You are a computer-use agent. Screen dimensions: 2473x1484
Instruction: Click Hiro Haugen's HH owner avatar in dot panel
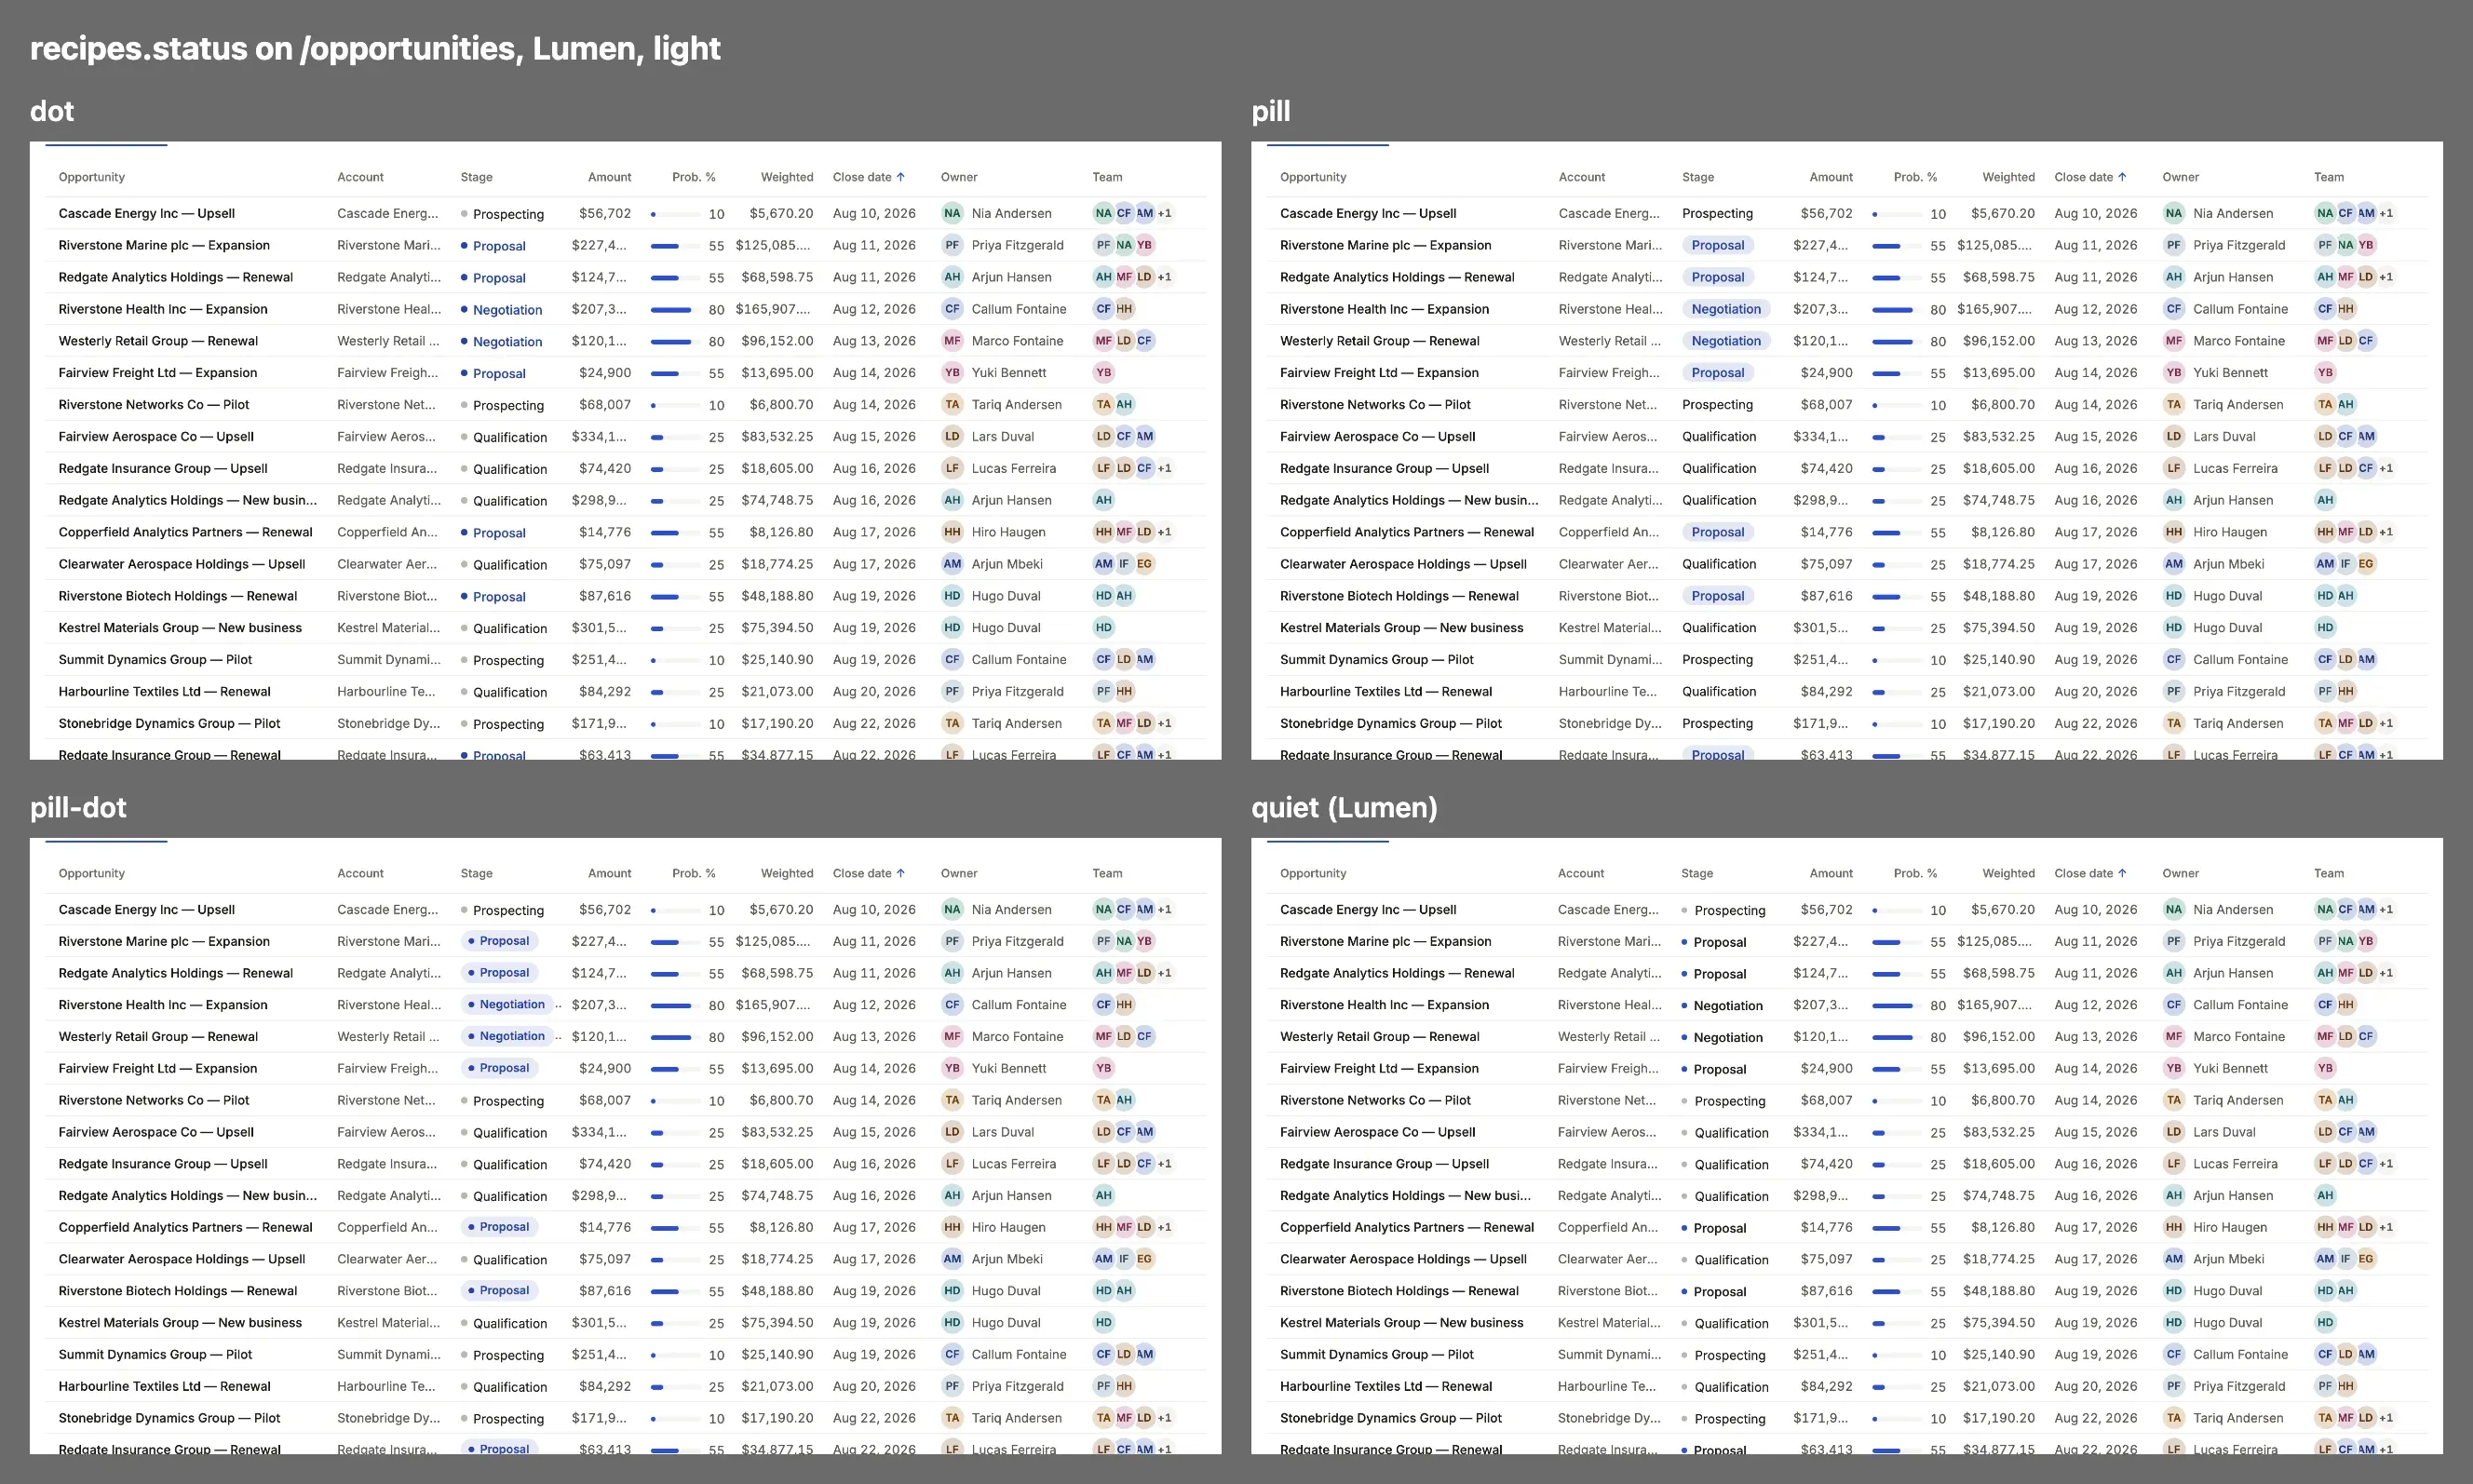pos(952,532)
